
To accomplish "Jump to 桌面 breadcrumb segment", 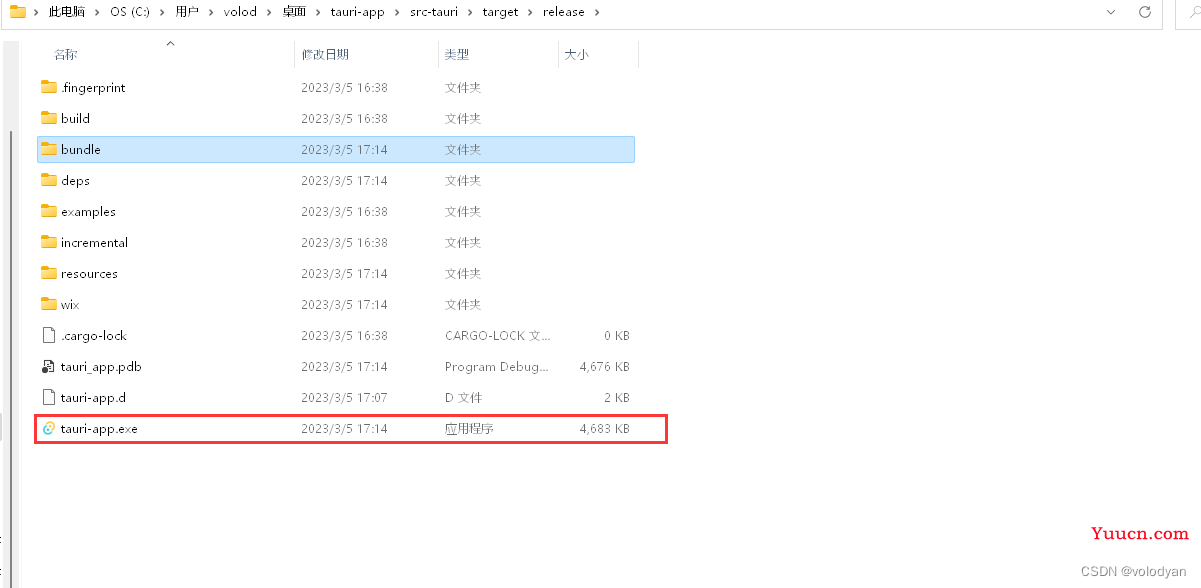I will (294, 12).
